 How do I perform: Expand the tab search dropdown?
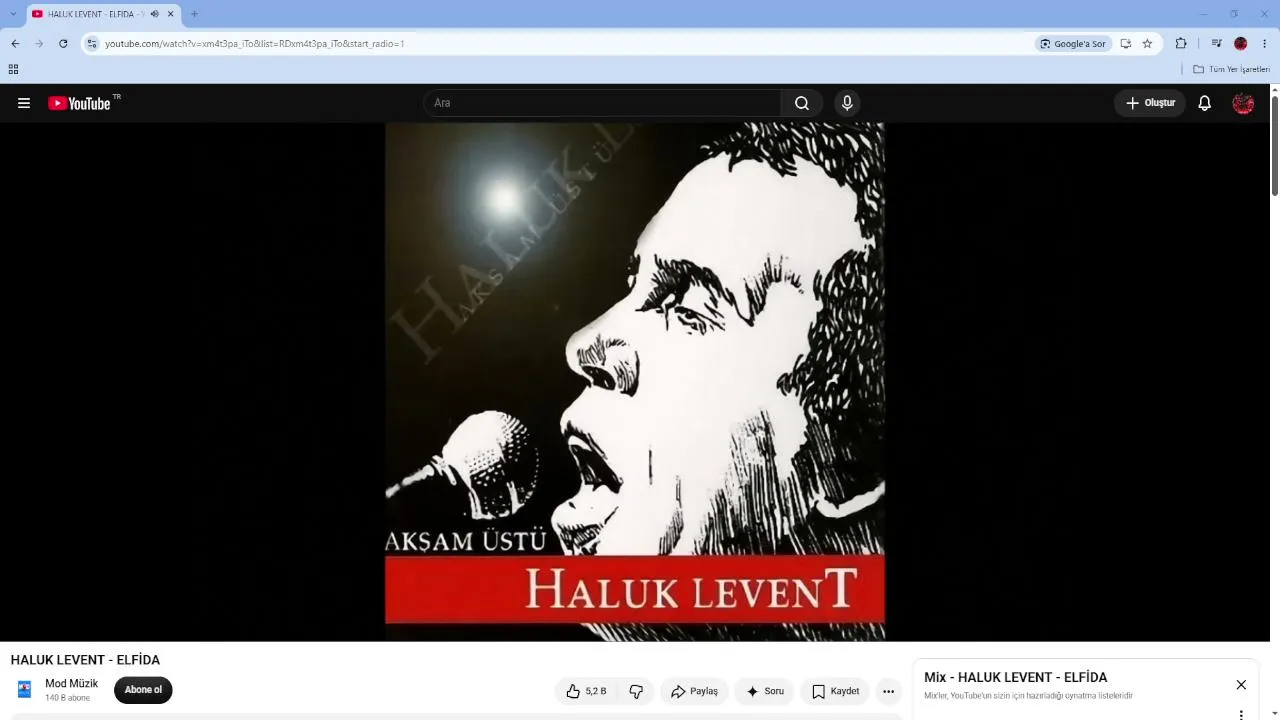click(13, 14)
